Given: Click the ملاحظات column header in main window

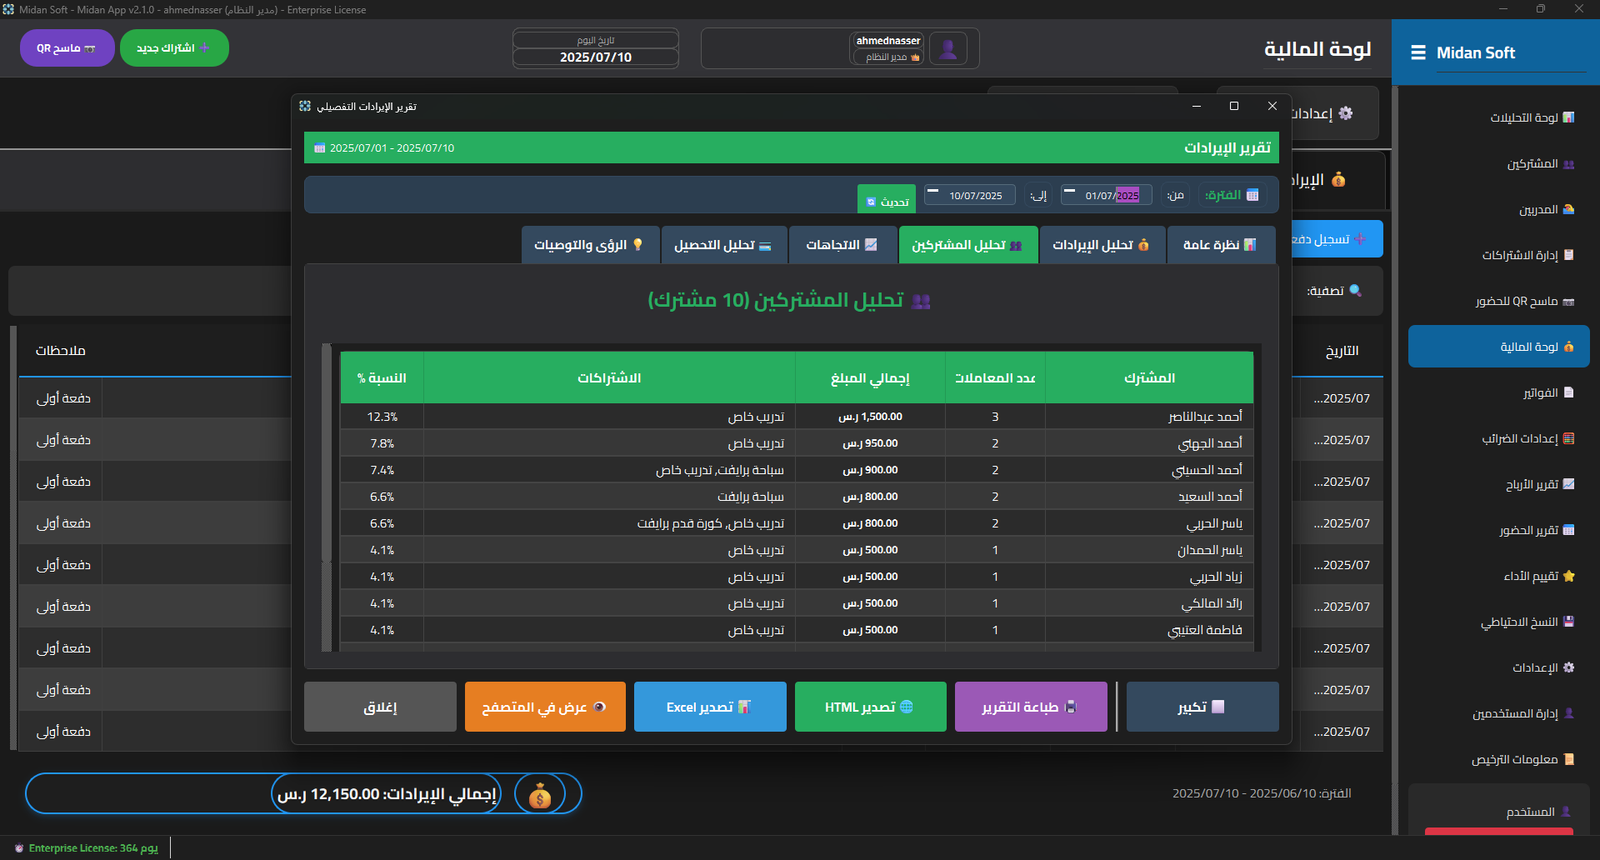Looking at the screenshot, I should click(x=61, y=351).
